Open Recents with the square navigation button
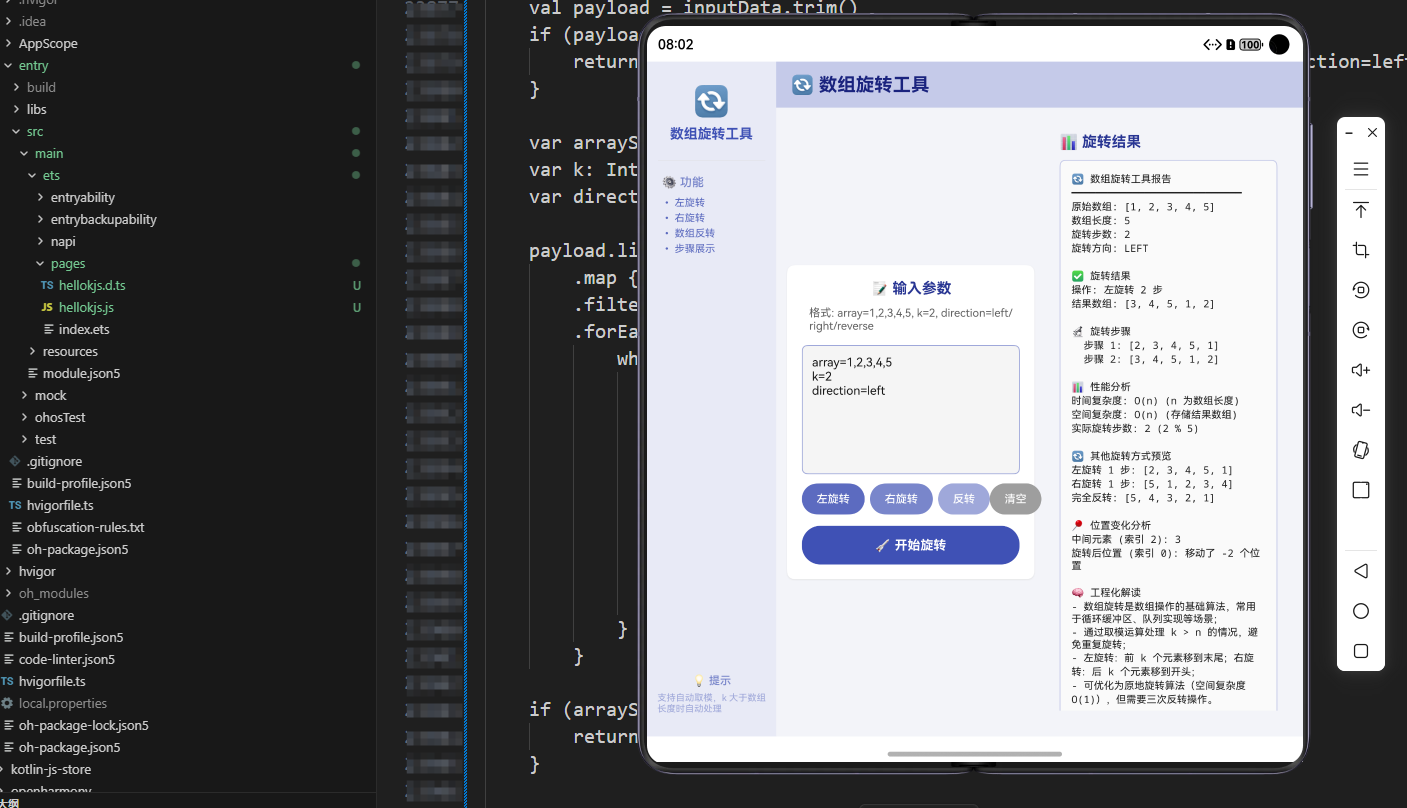This screenshot has width=1407, height=808. point(1360,650)
